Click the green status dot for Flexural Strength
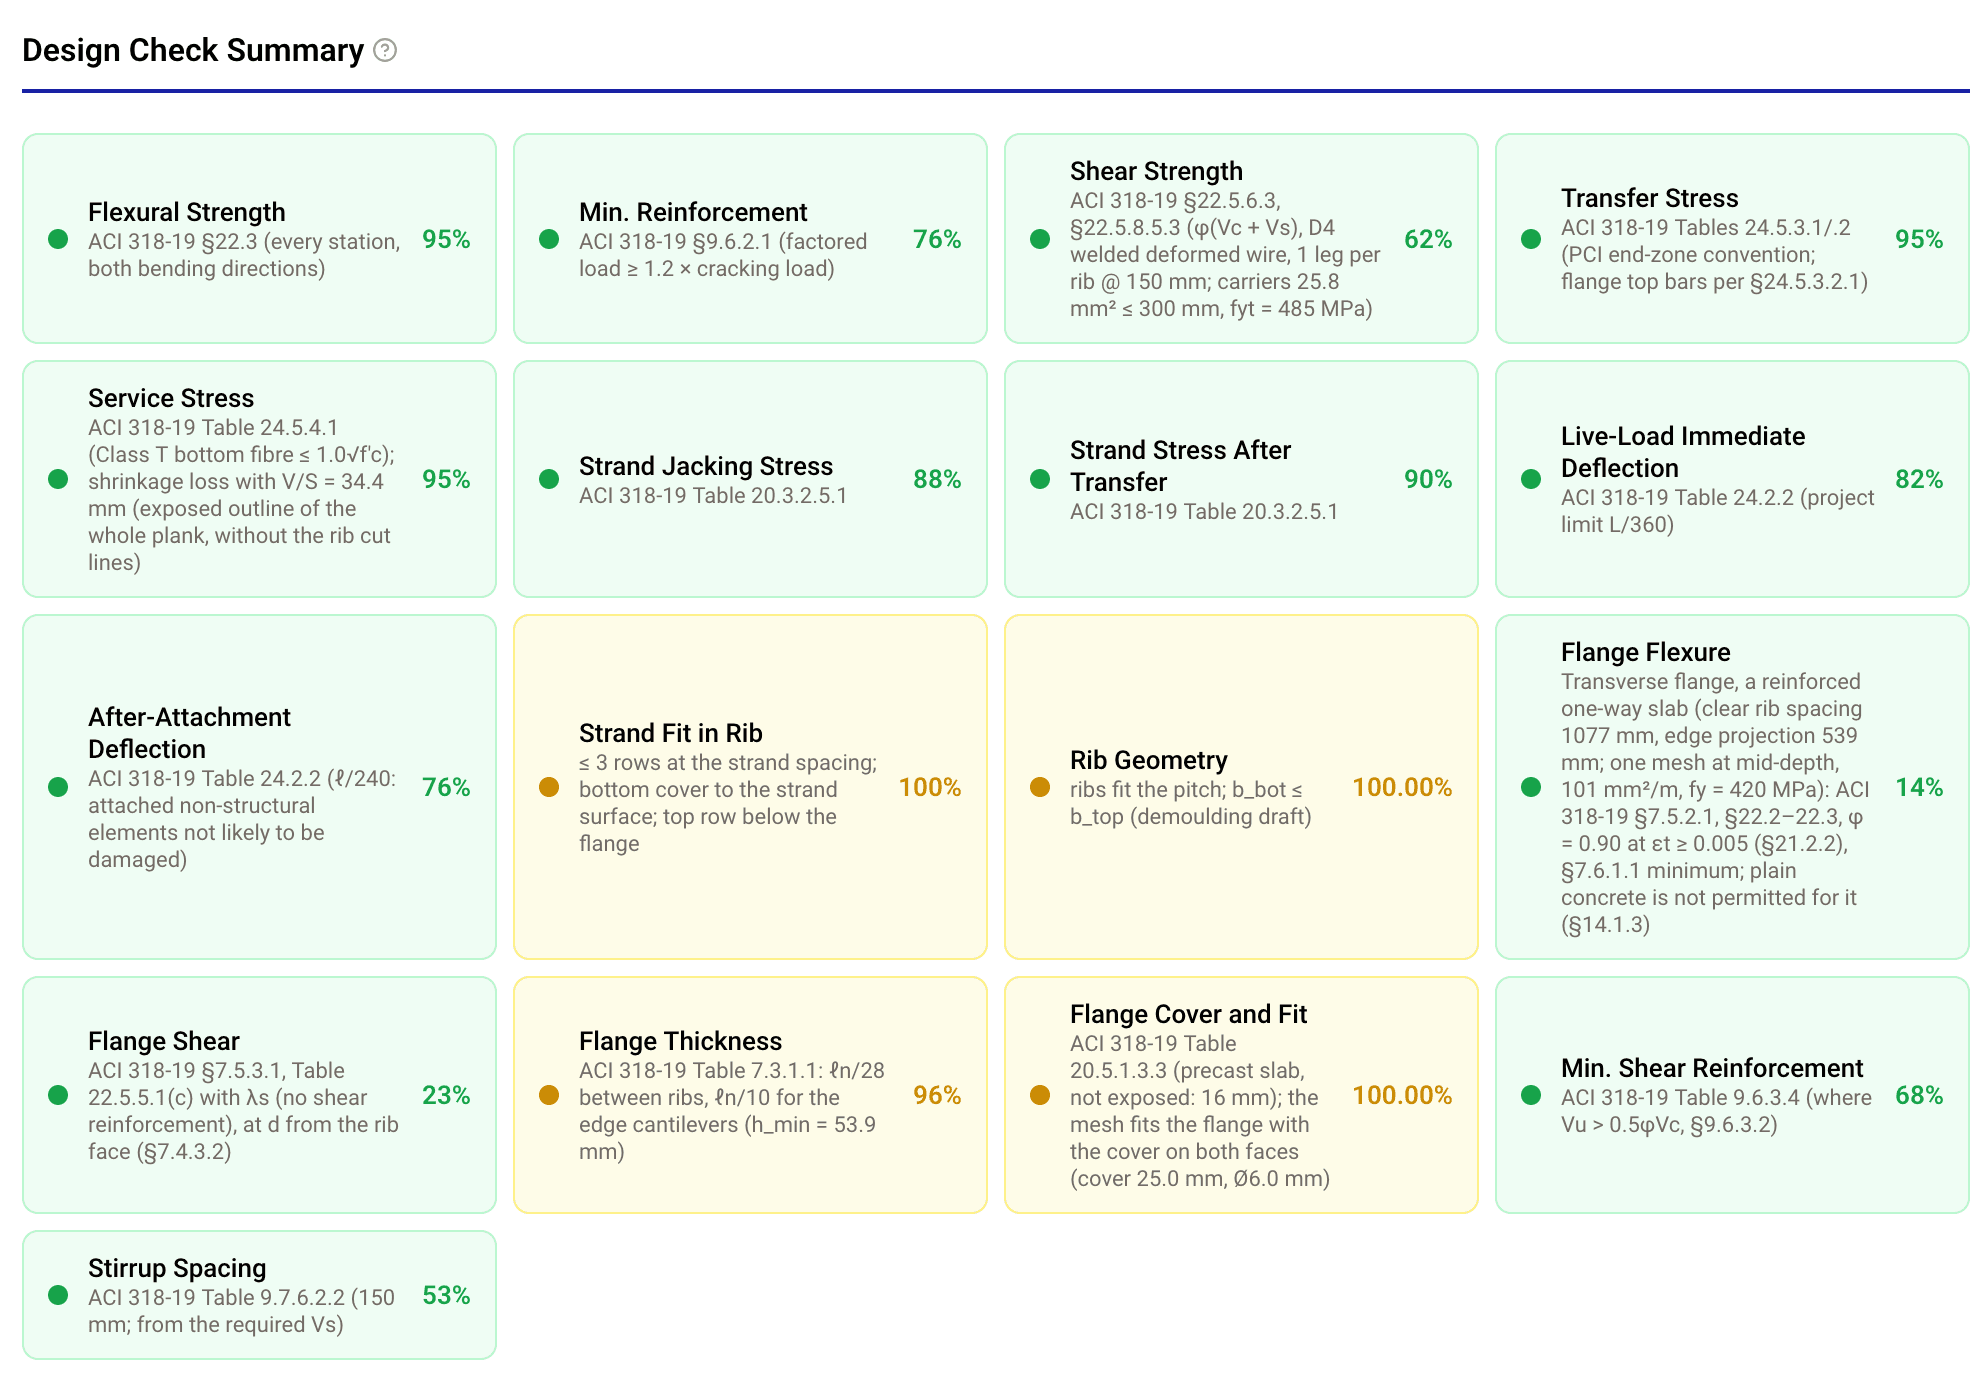This screenshot has height=1382, width=1986. [x=58, y=239]
